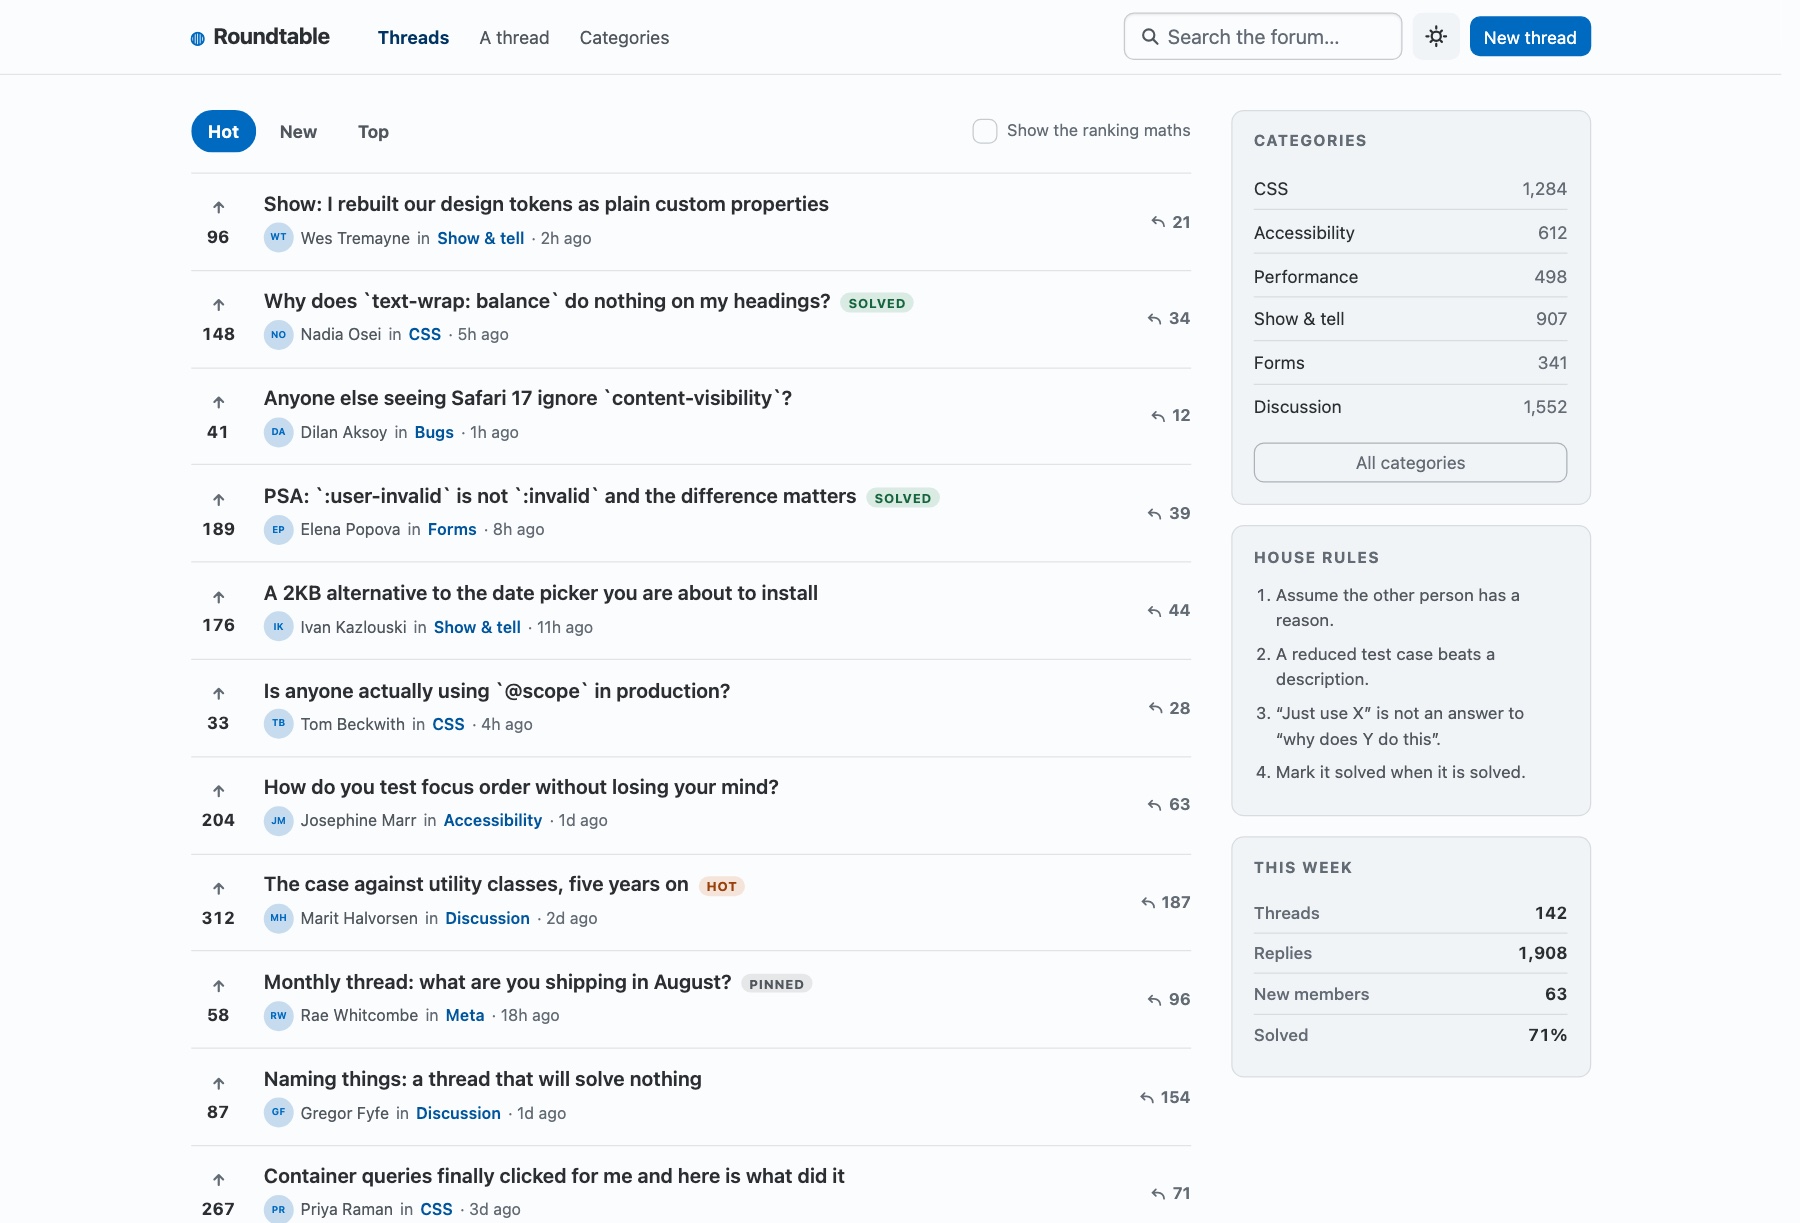Open the Show & tell link under Wes Tremayne

click(481, 238)
